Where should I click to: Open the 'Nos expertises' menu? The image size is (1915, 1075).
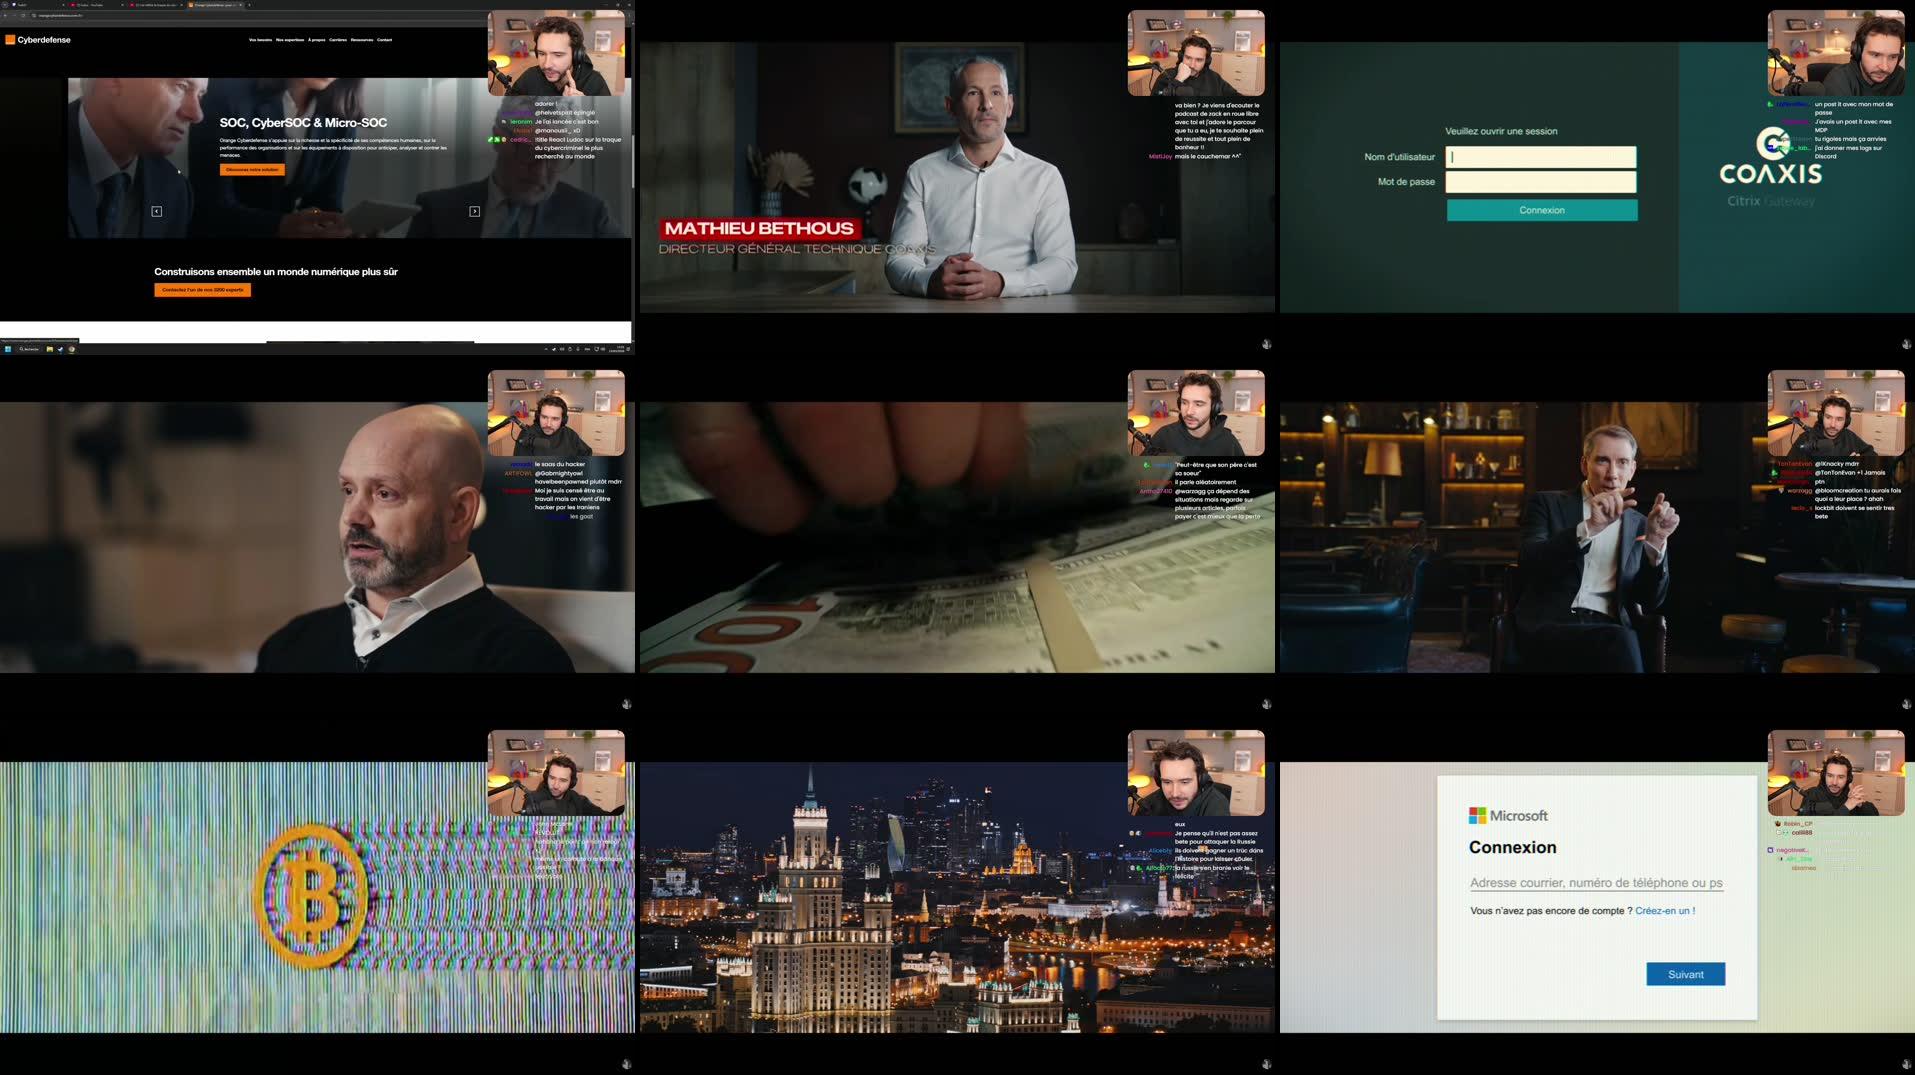(x=290, y=40)
